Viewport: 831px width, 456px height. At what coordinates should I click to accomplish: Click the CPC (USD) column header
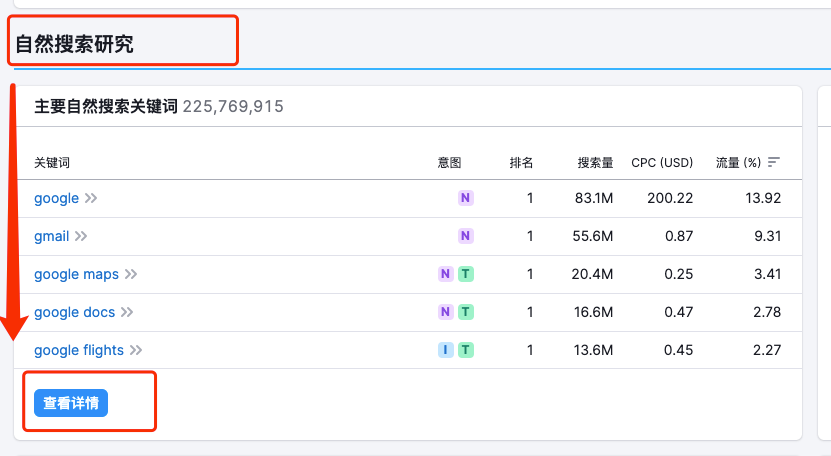(x=662, y=163)
